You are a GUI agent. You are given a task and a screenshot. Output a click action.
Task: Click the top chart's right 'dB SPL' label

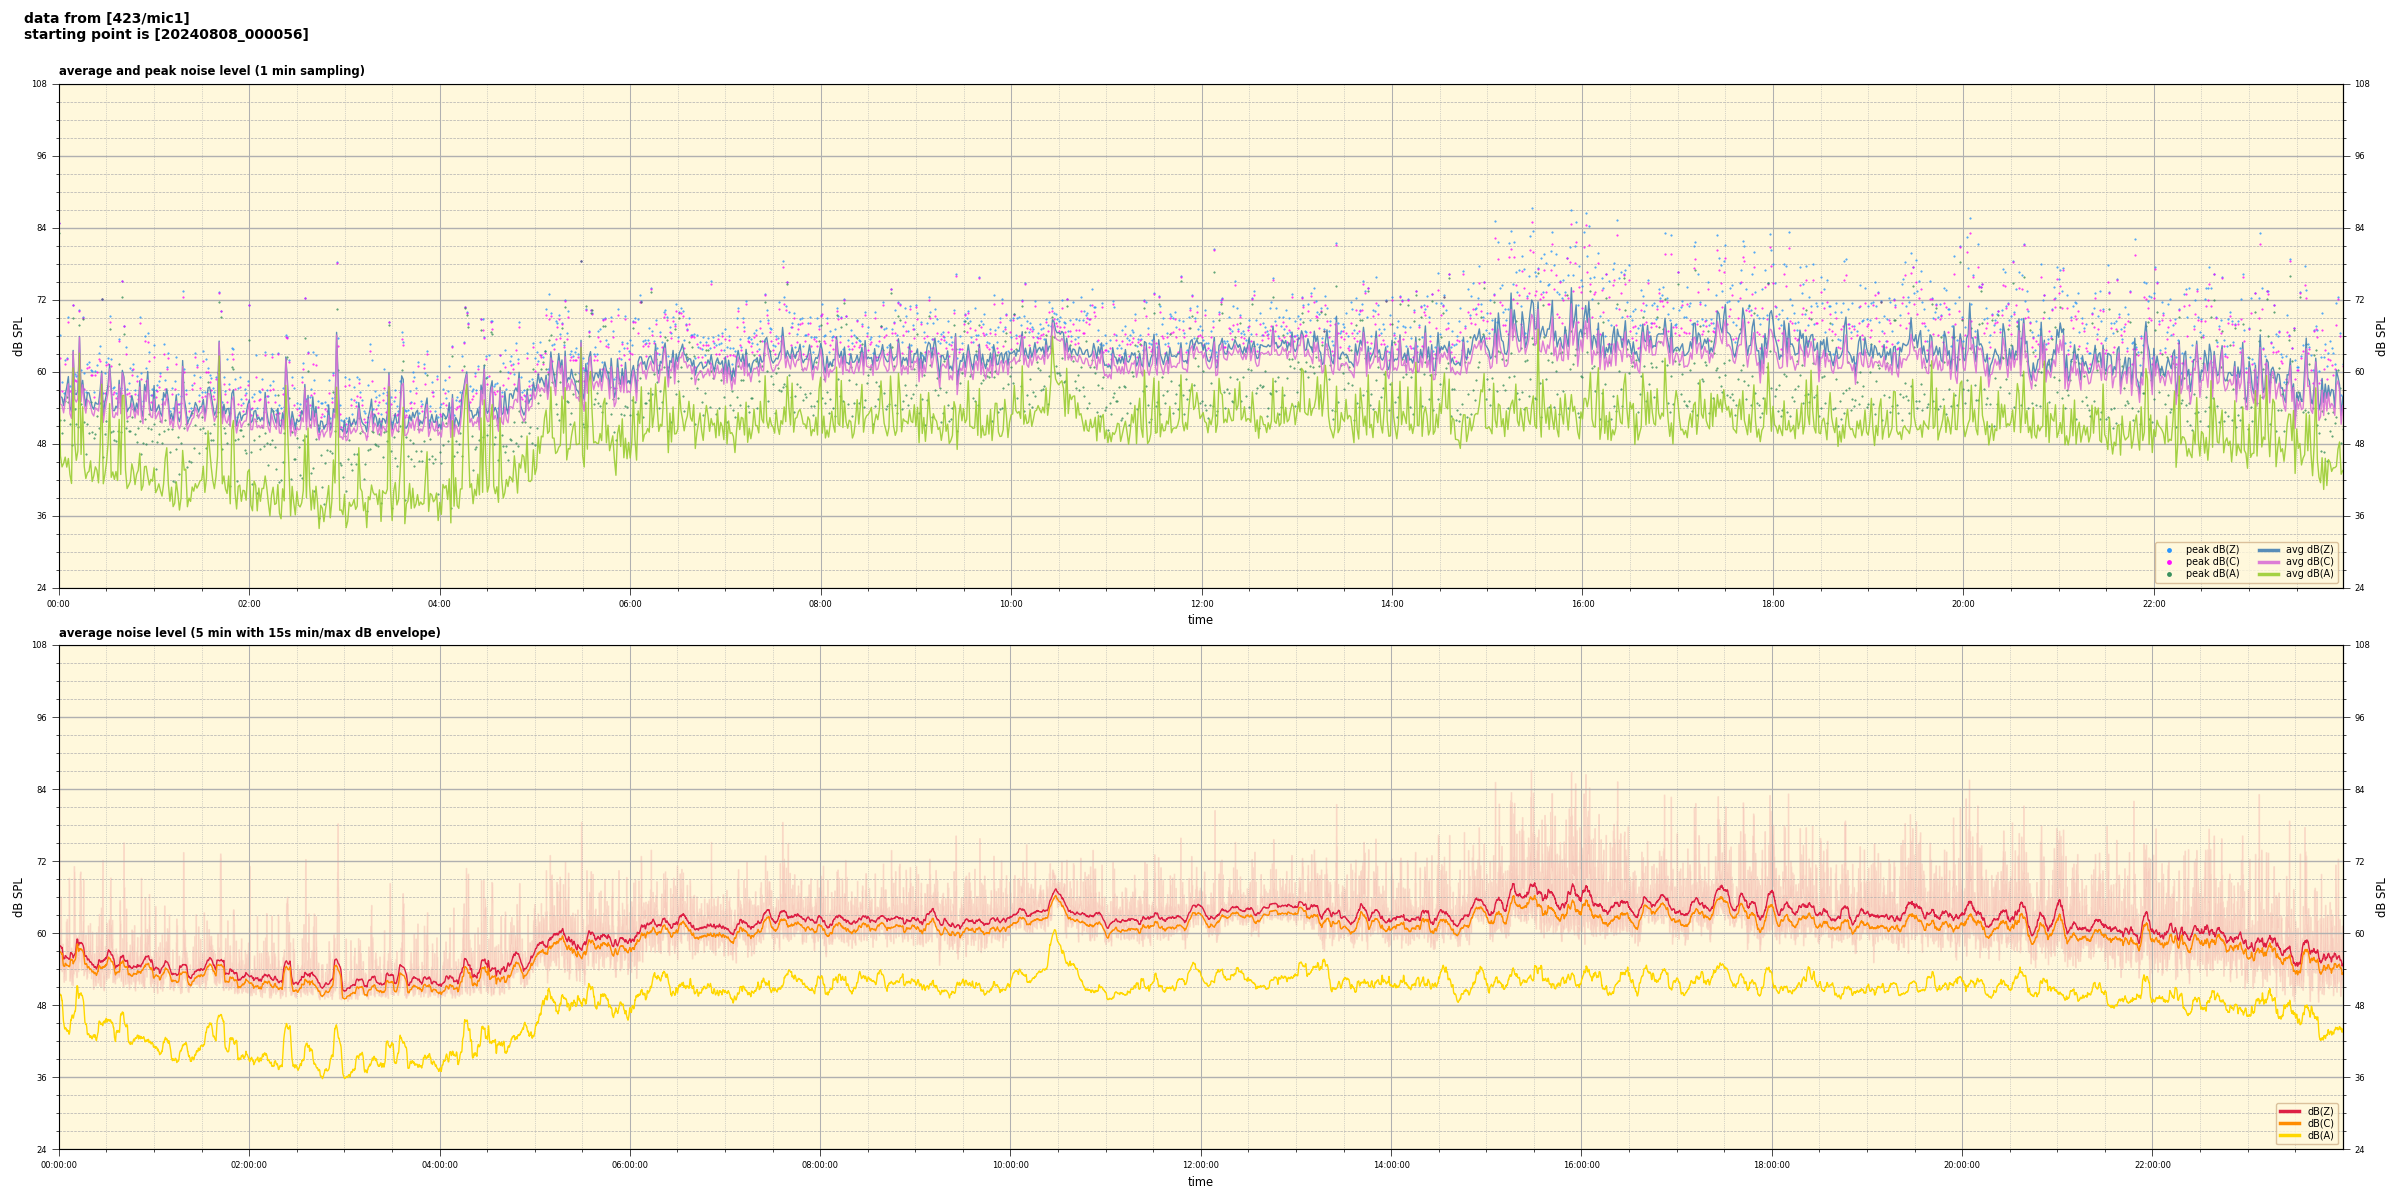coord(2381,336)
